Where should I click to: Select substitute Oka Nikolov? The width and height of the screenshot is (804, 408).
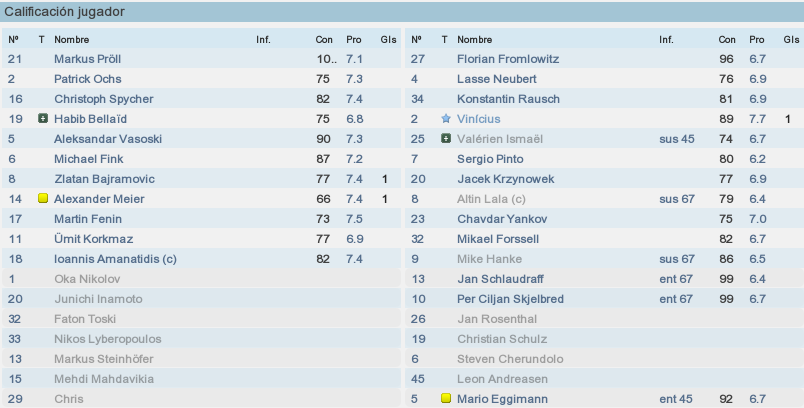[x=202, y=279]
